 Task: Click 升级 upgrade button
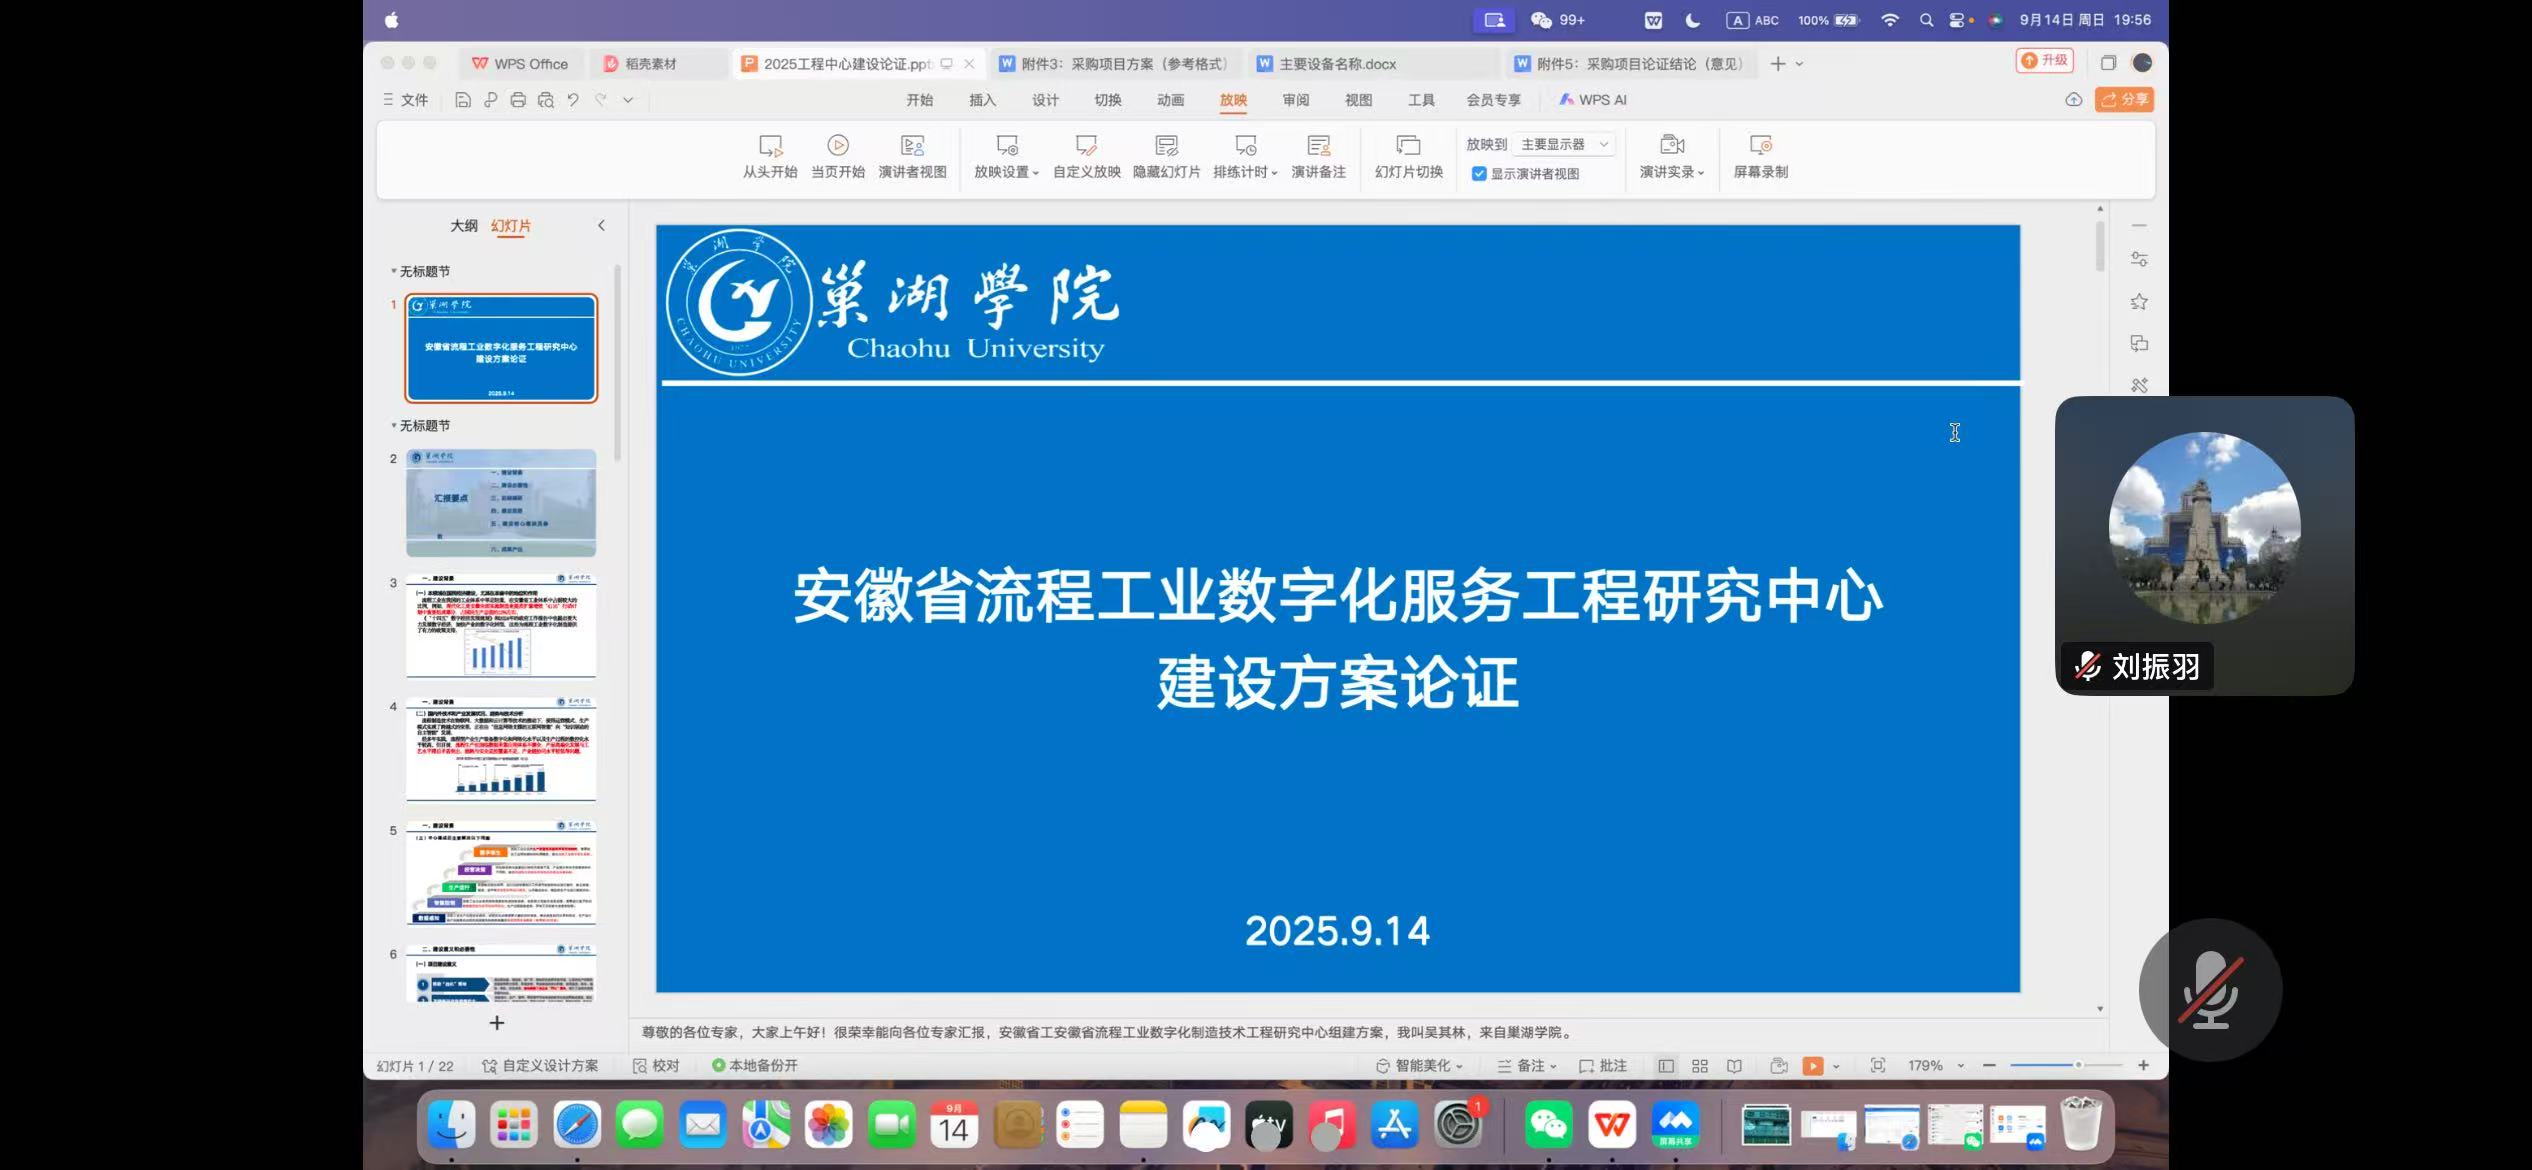tap(2044, 61)
